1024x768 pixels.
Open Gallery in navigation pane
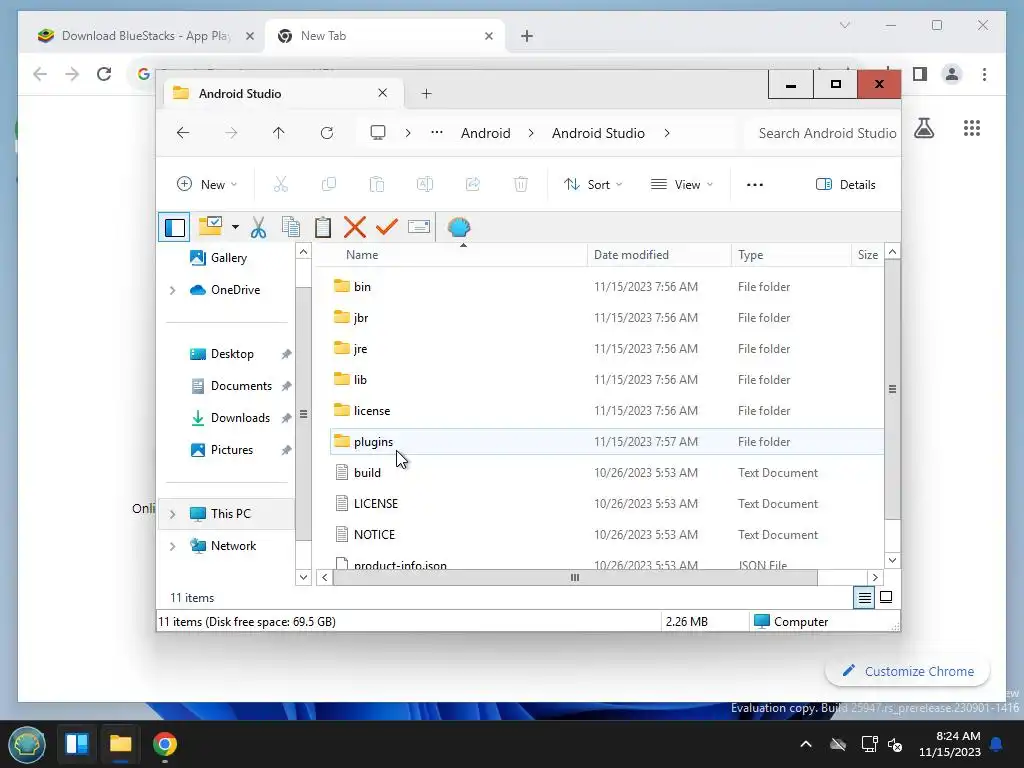219,258
